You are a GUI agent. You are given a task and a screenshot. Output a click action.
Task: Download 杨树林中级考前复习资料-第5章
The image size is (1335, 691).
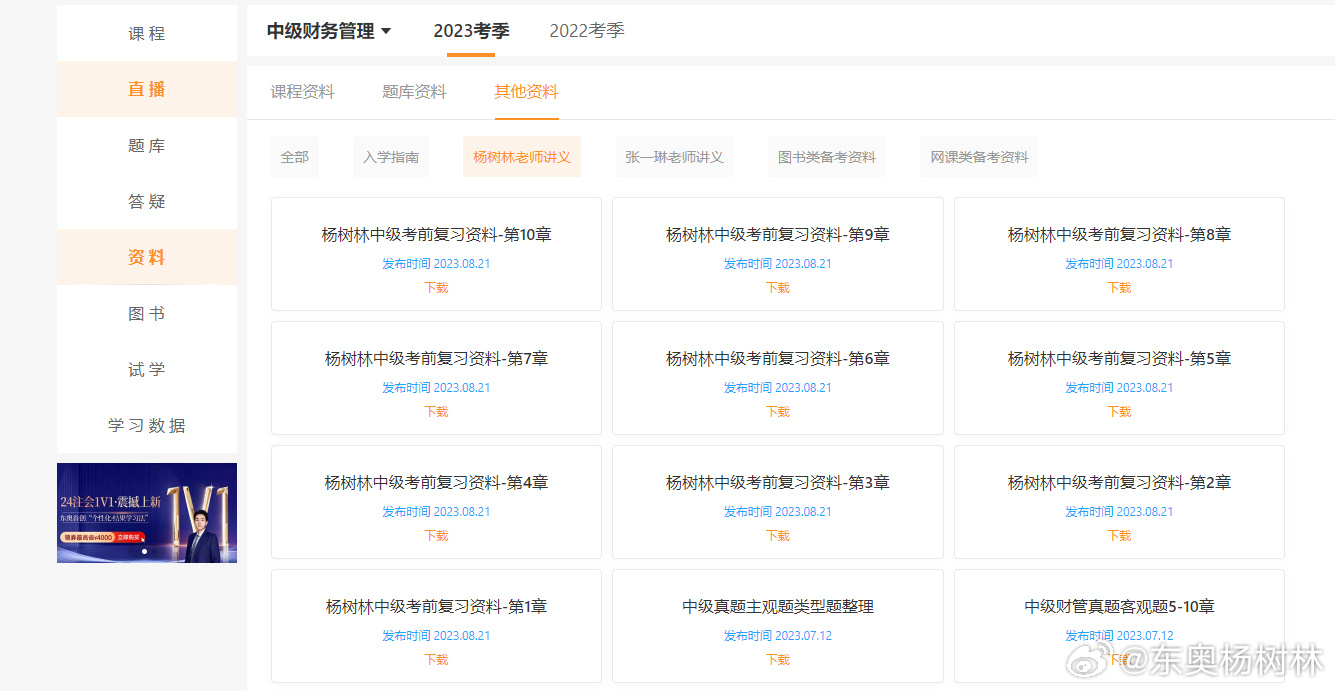1119,411
